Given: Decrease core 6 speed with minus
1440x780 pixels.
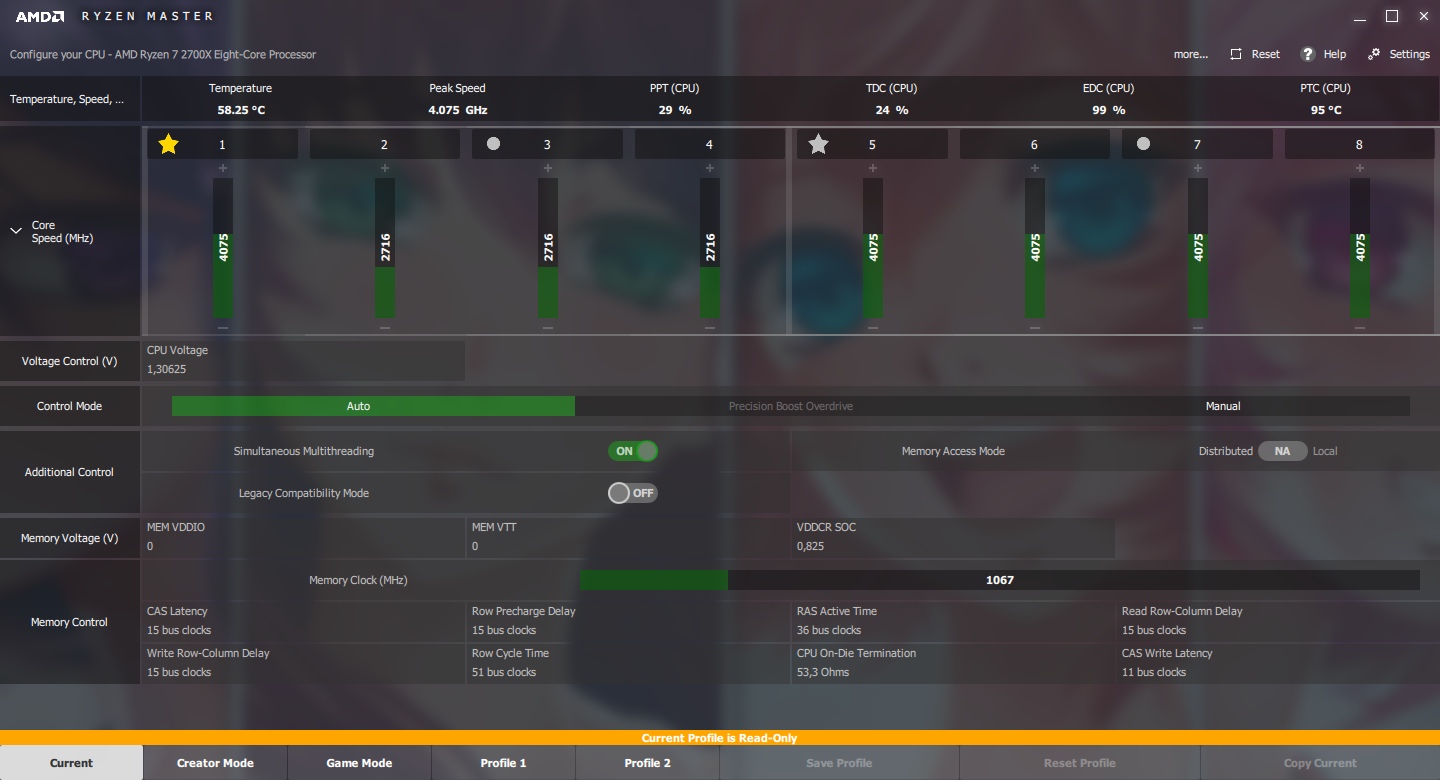Looking at the screenshot, I should 1035,327.
